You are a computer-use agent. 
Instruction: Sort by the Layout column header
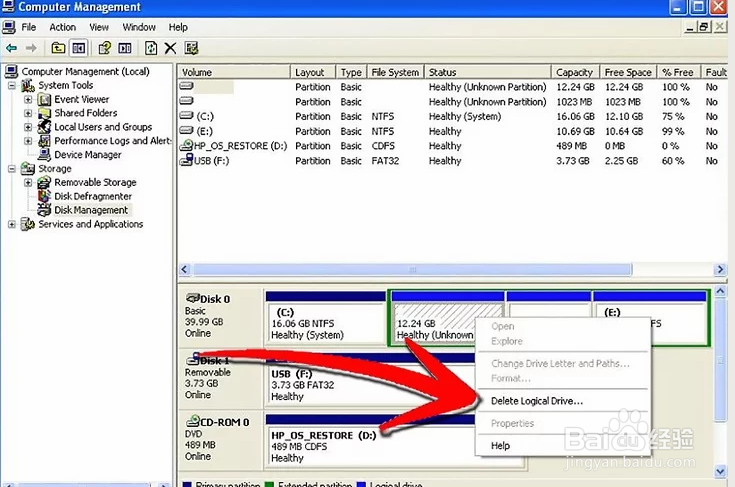(x=313, y=72)
